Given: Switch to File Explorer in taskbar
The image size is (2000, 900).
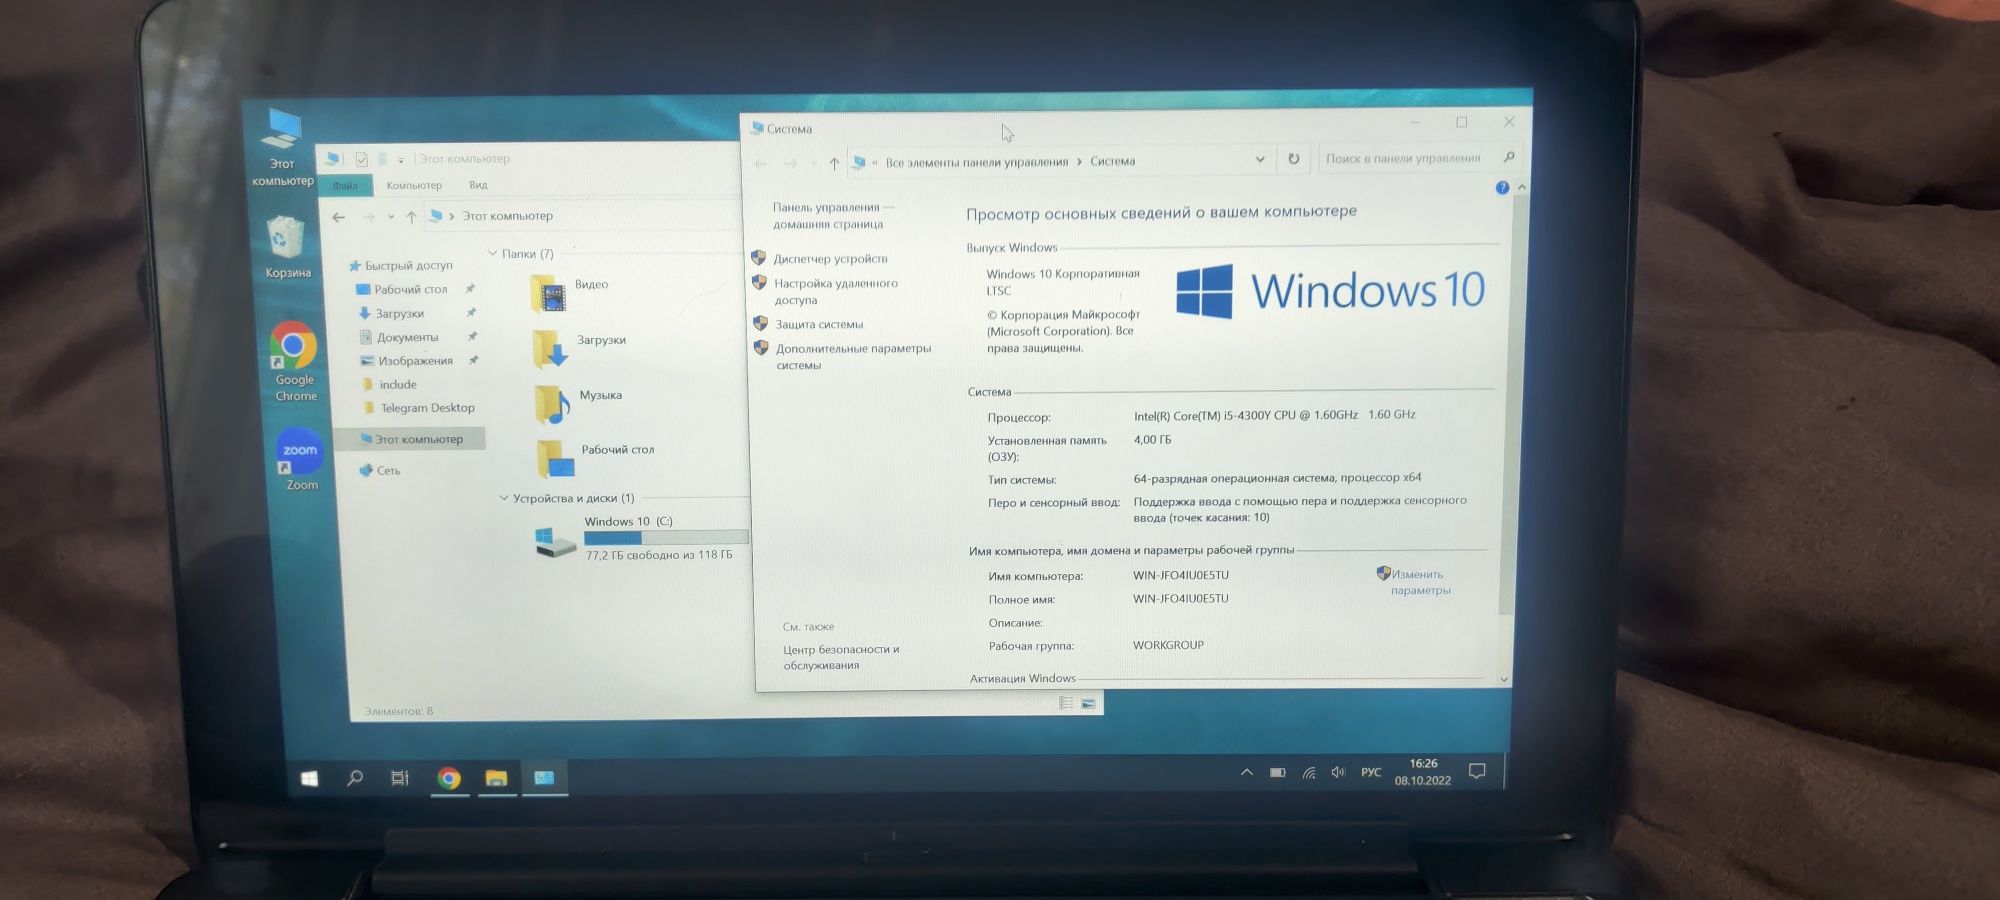Looking at the screenshot, I should 497,778.
